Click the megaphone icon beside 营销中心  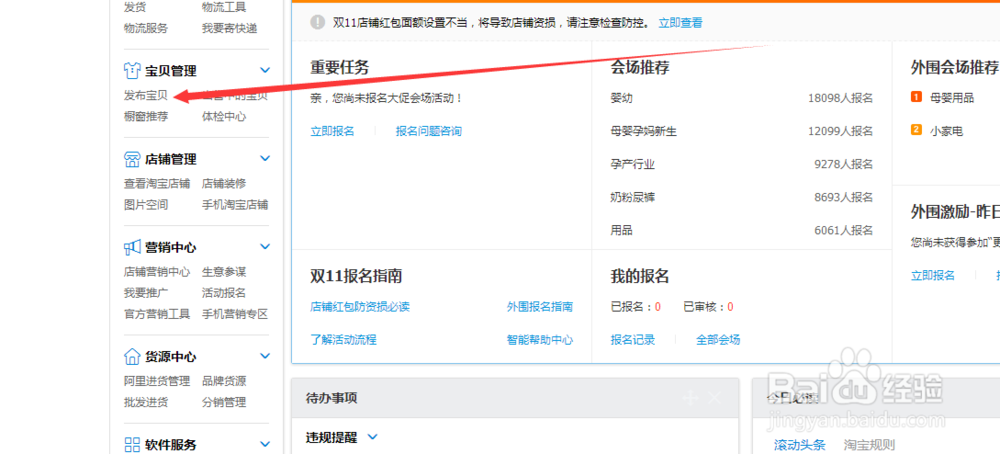coord(132,247)
